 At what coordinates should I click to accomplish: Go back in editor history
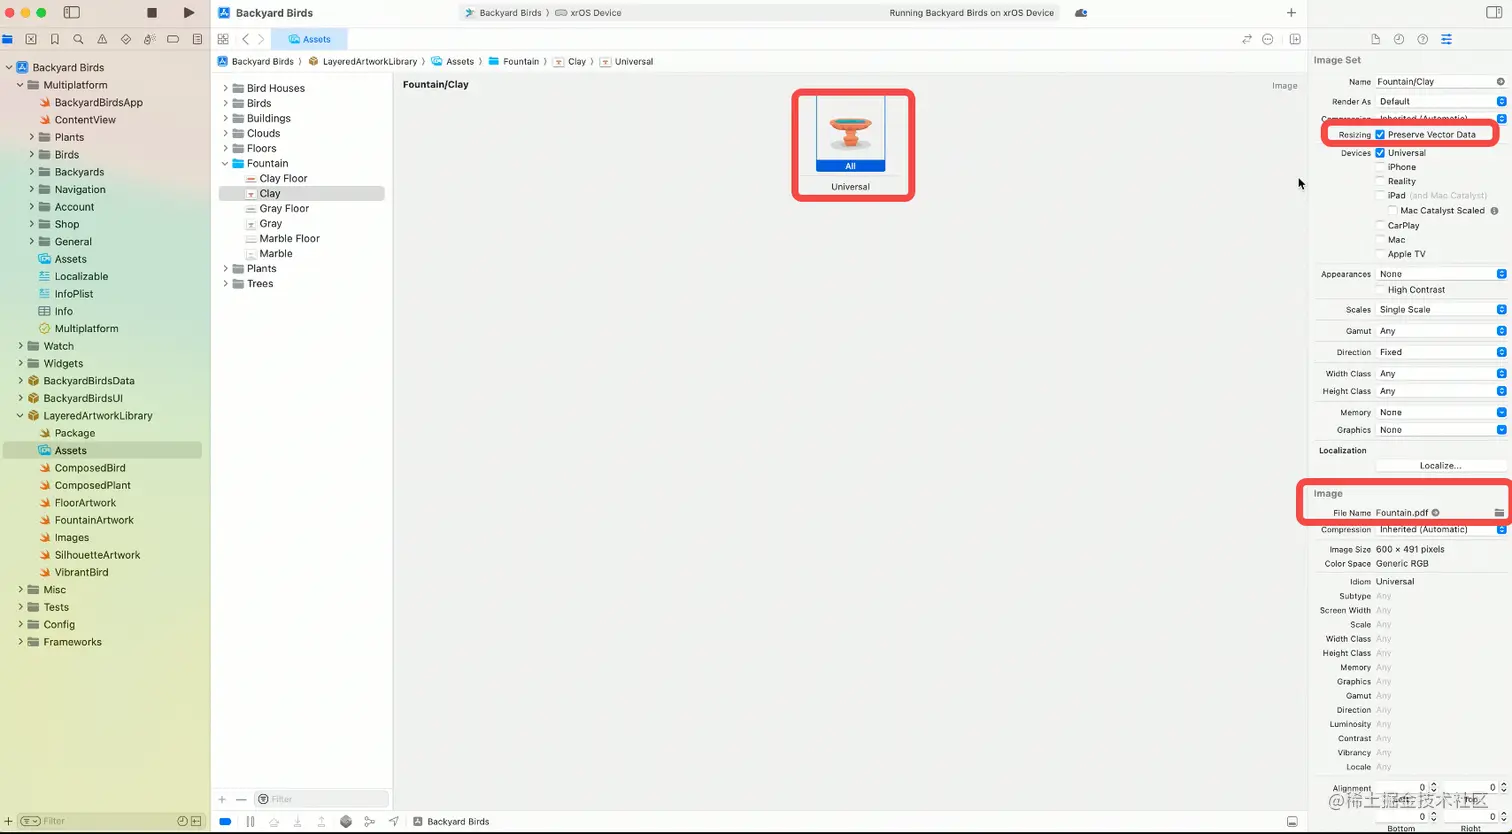245,39
